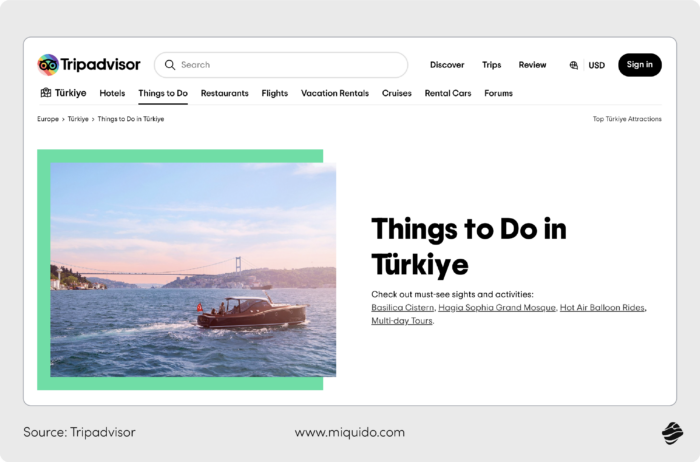Open Hagia Sophia Grand Mosque link

[x=497, y=308]
